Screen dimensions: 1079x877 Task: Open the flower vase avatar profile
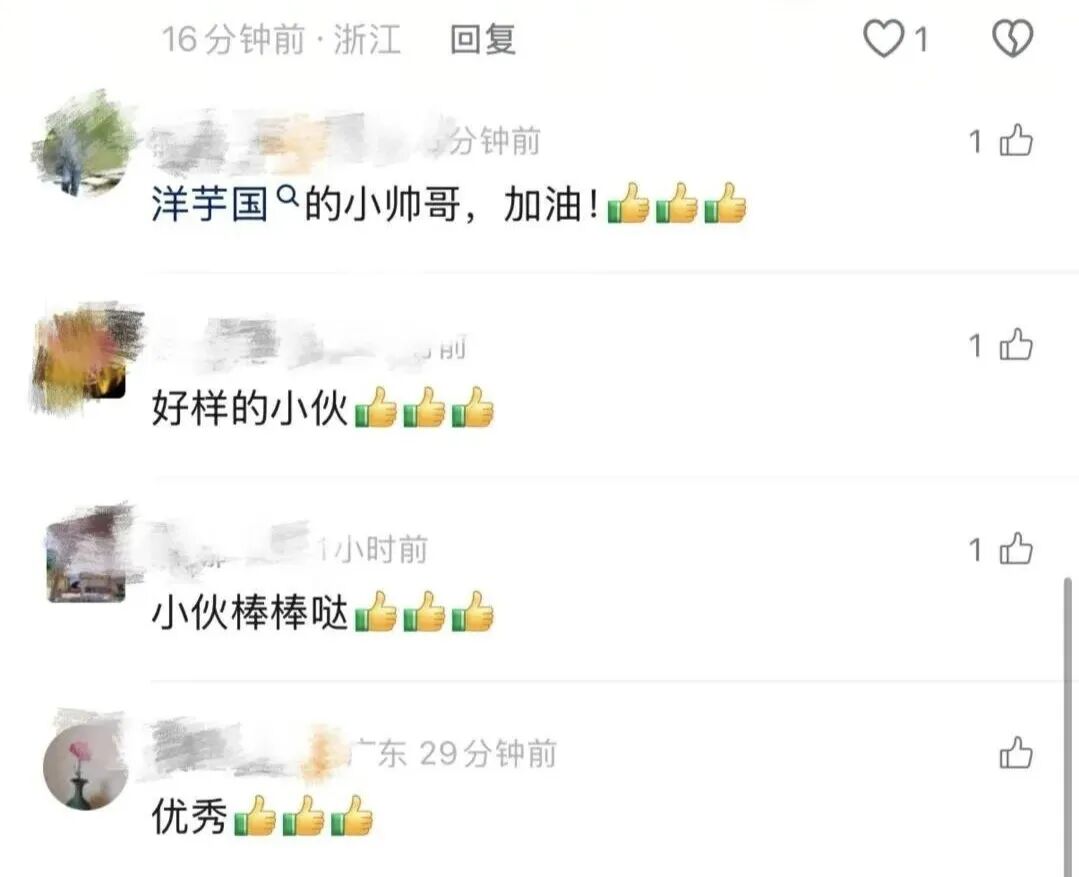point(85,766)
